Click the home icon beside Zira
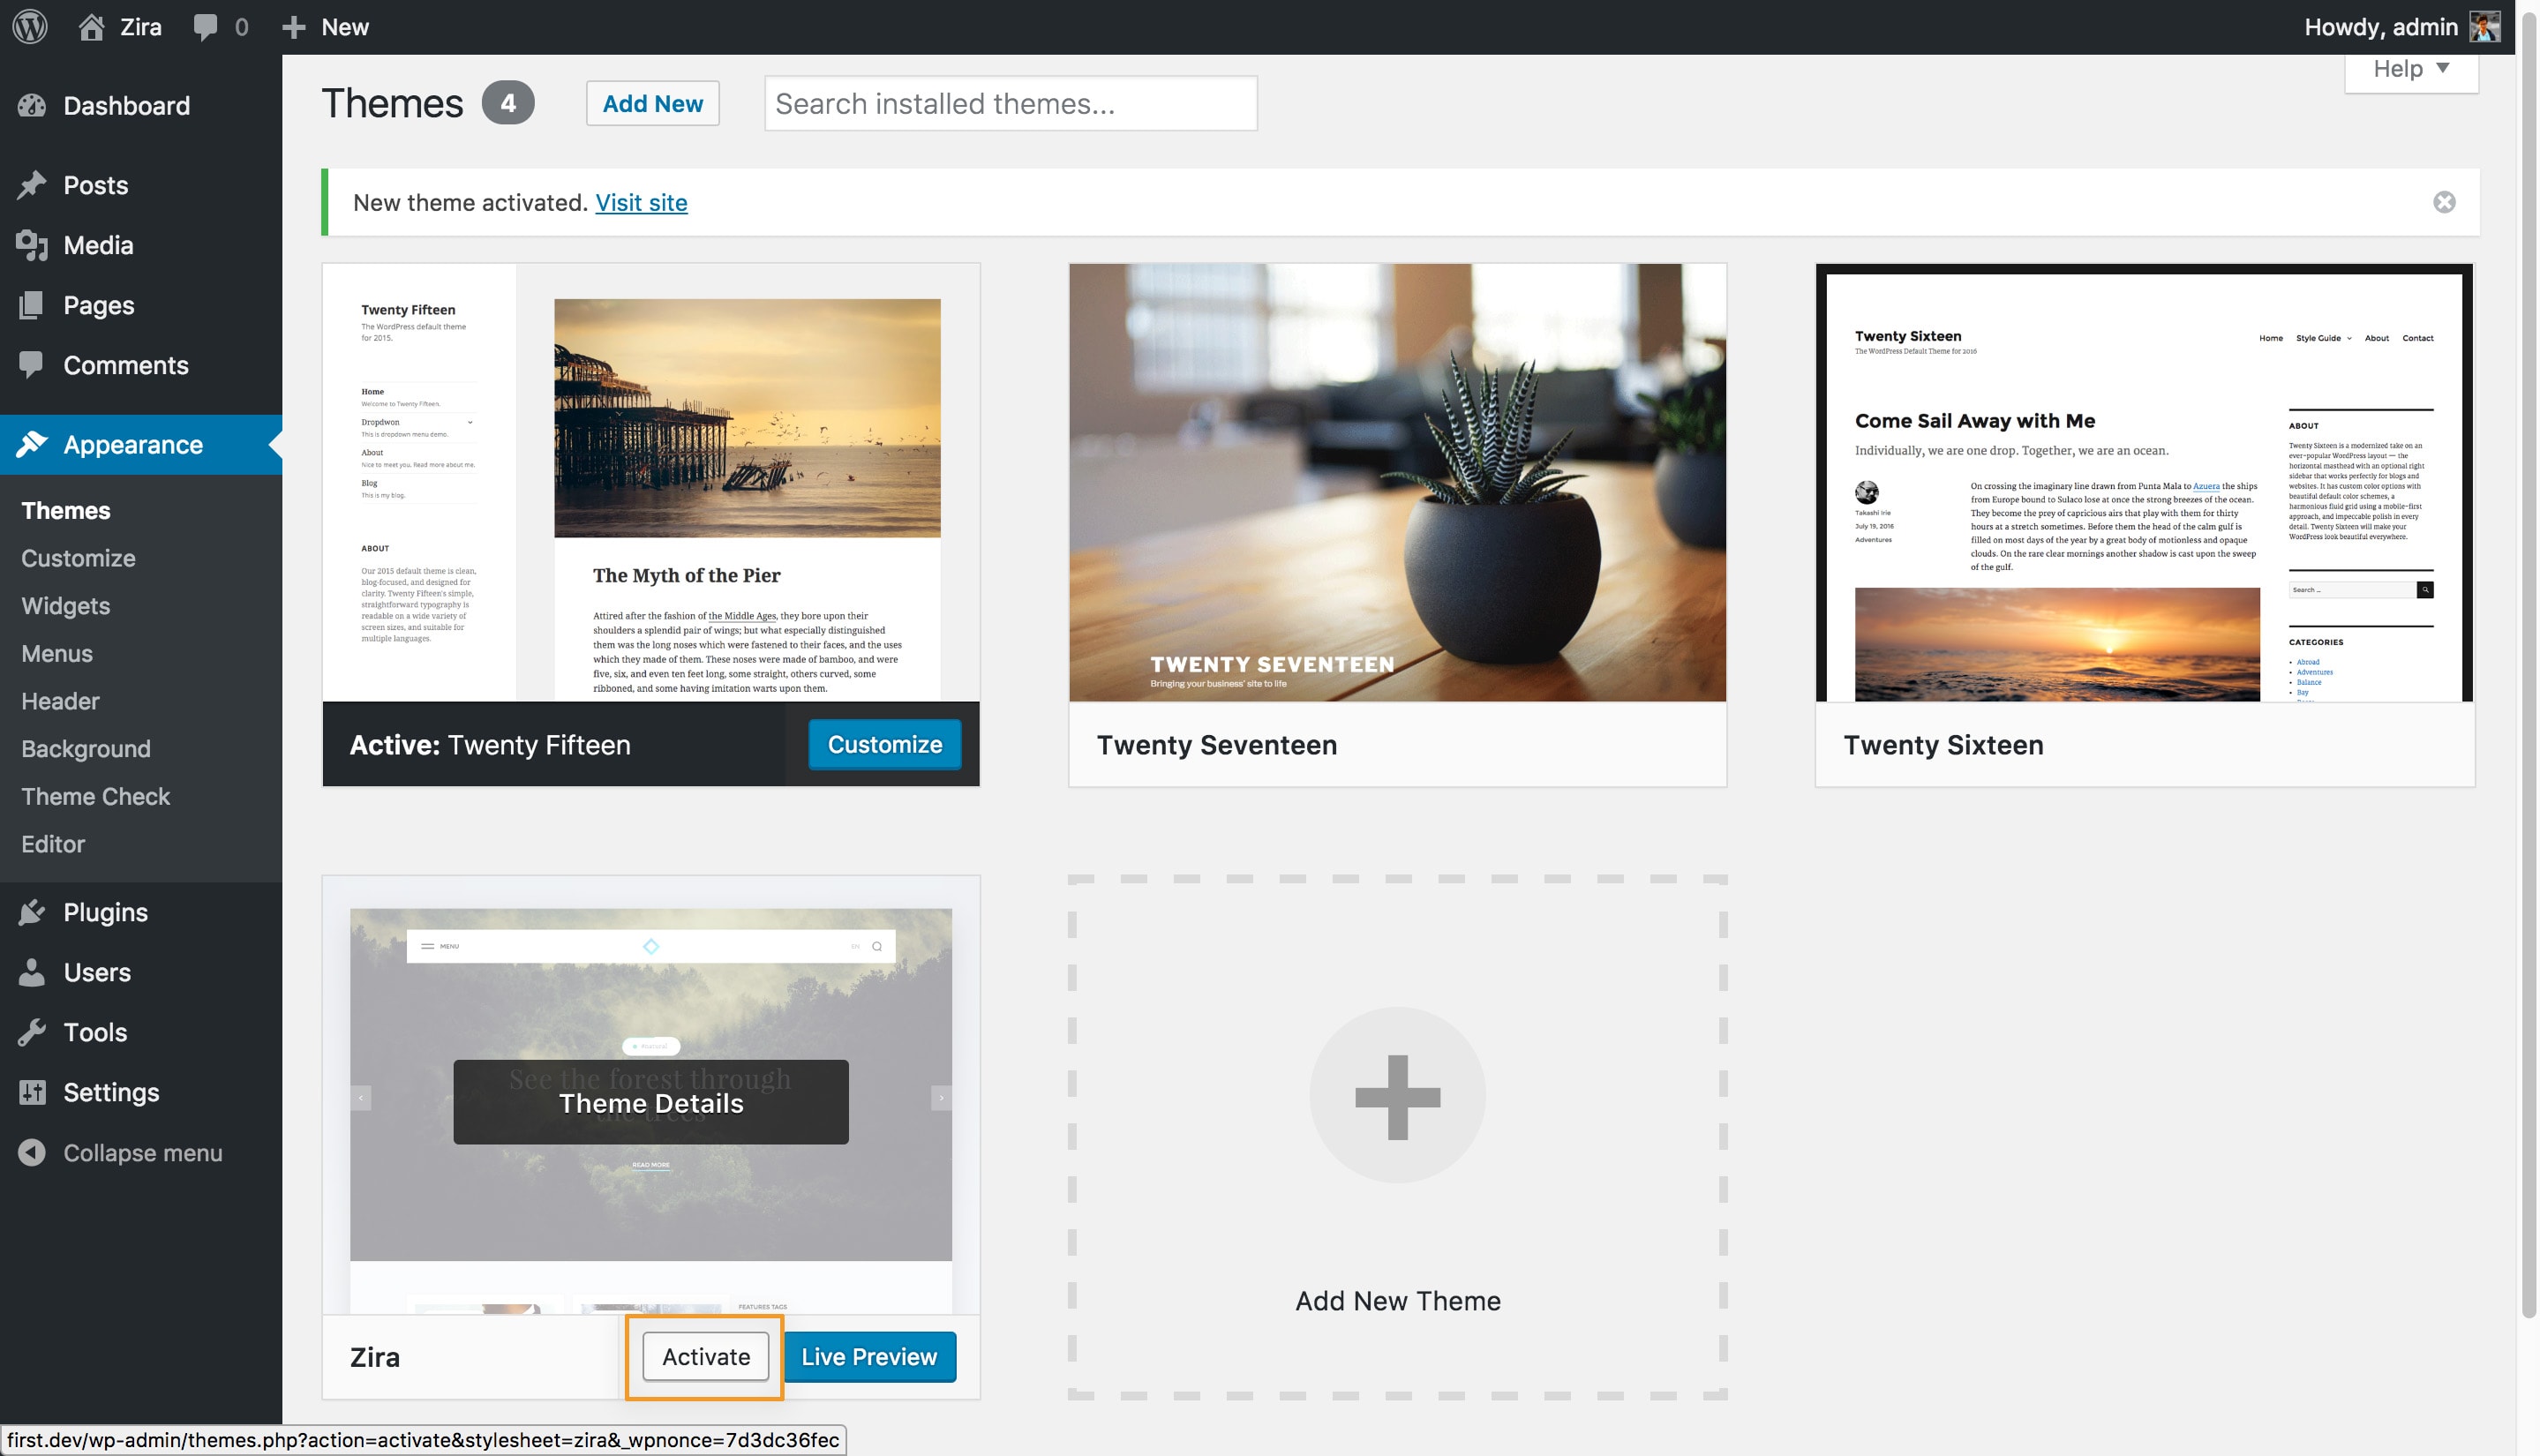This screenshot has height=1456, width=2540. pos(92,27)
